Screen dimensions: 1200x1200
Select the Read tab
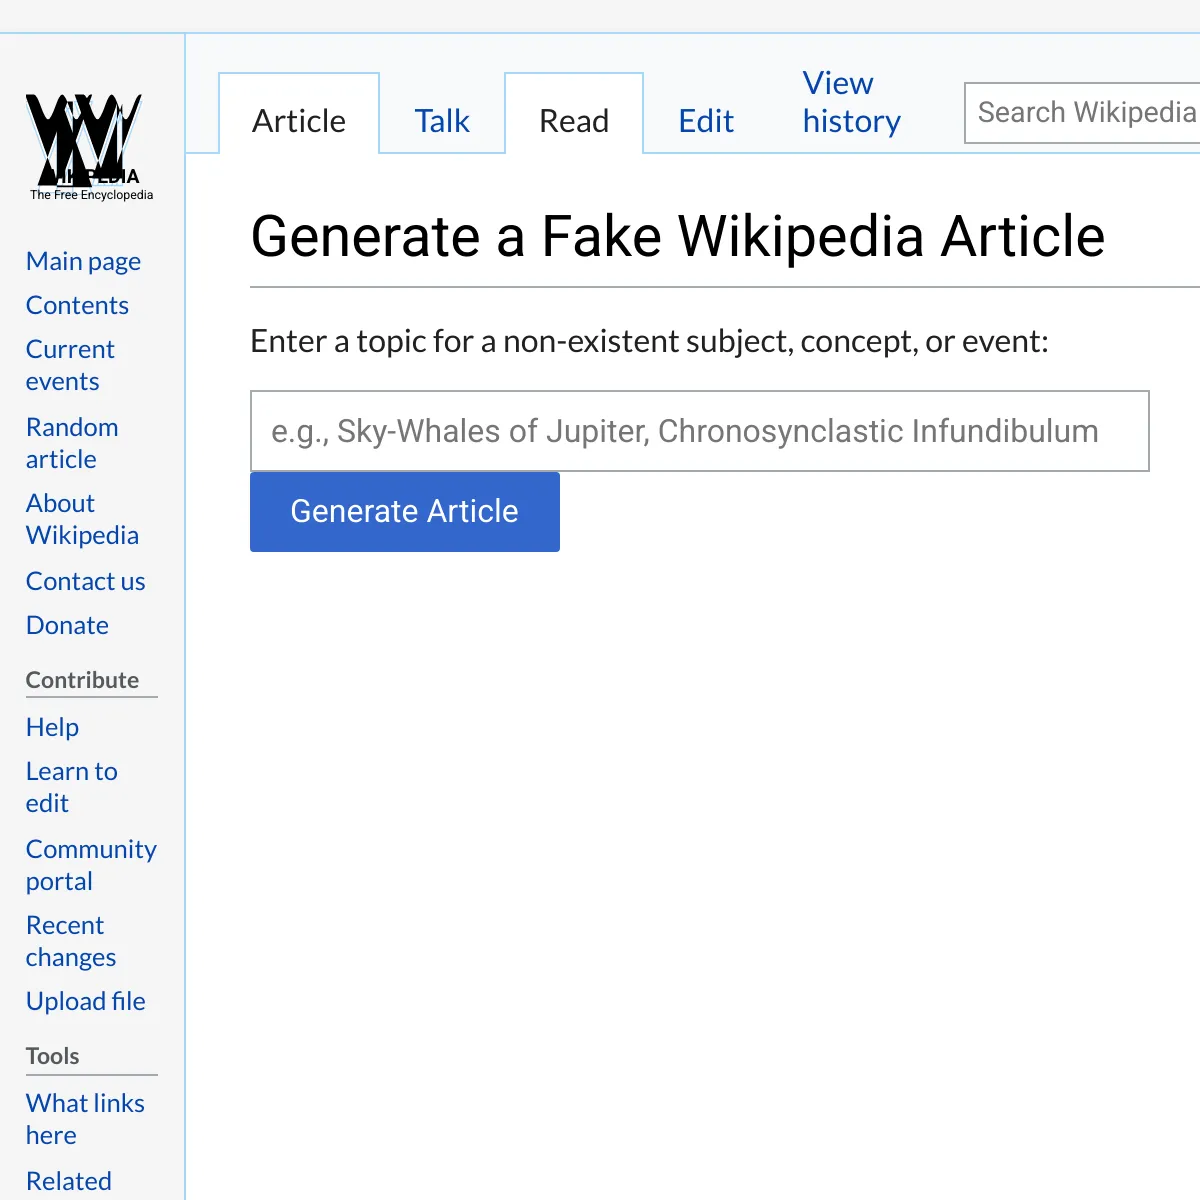coord(574,121)
